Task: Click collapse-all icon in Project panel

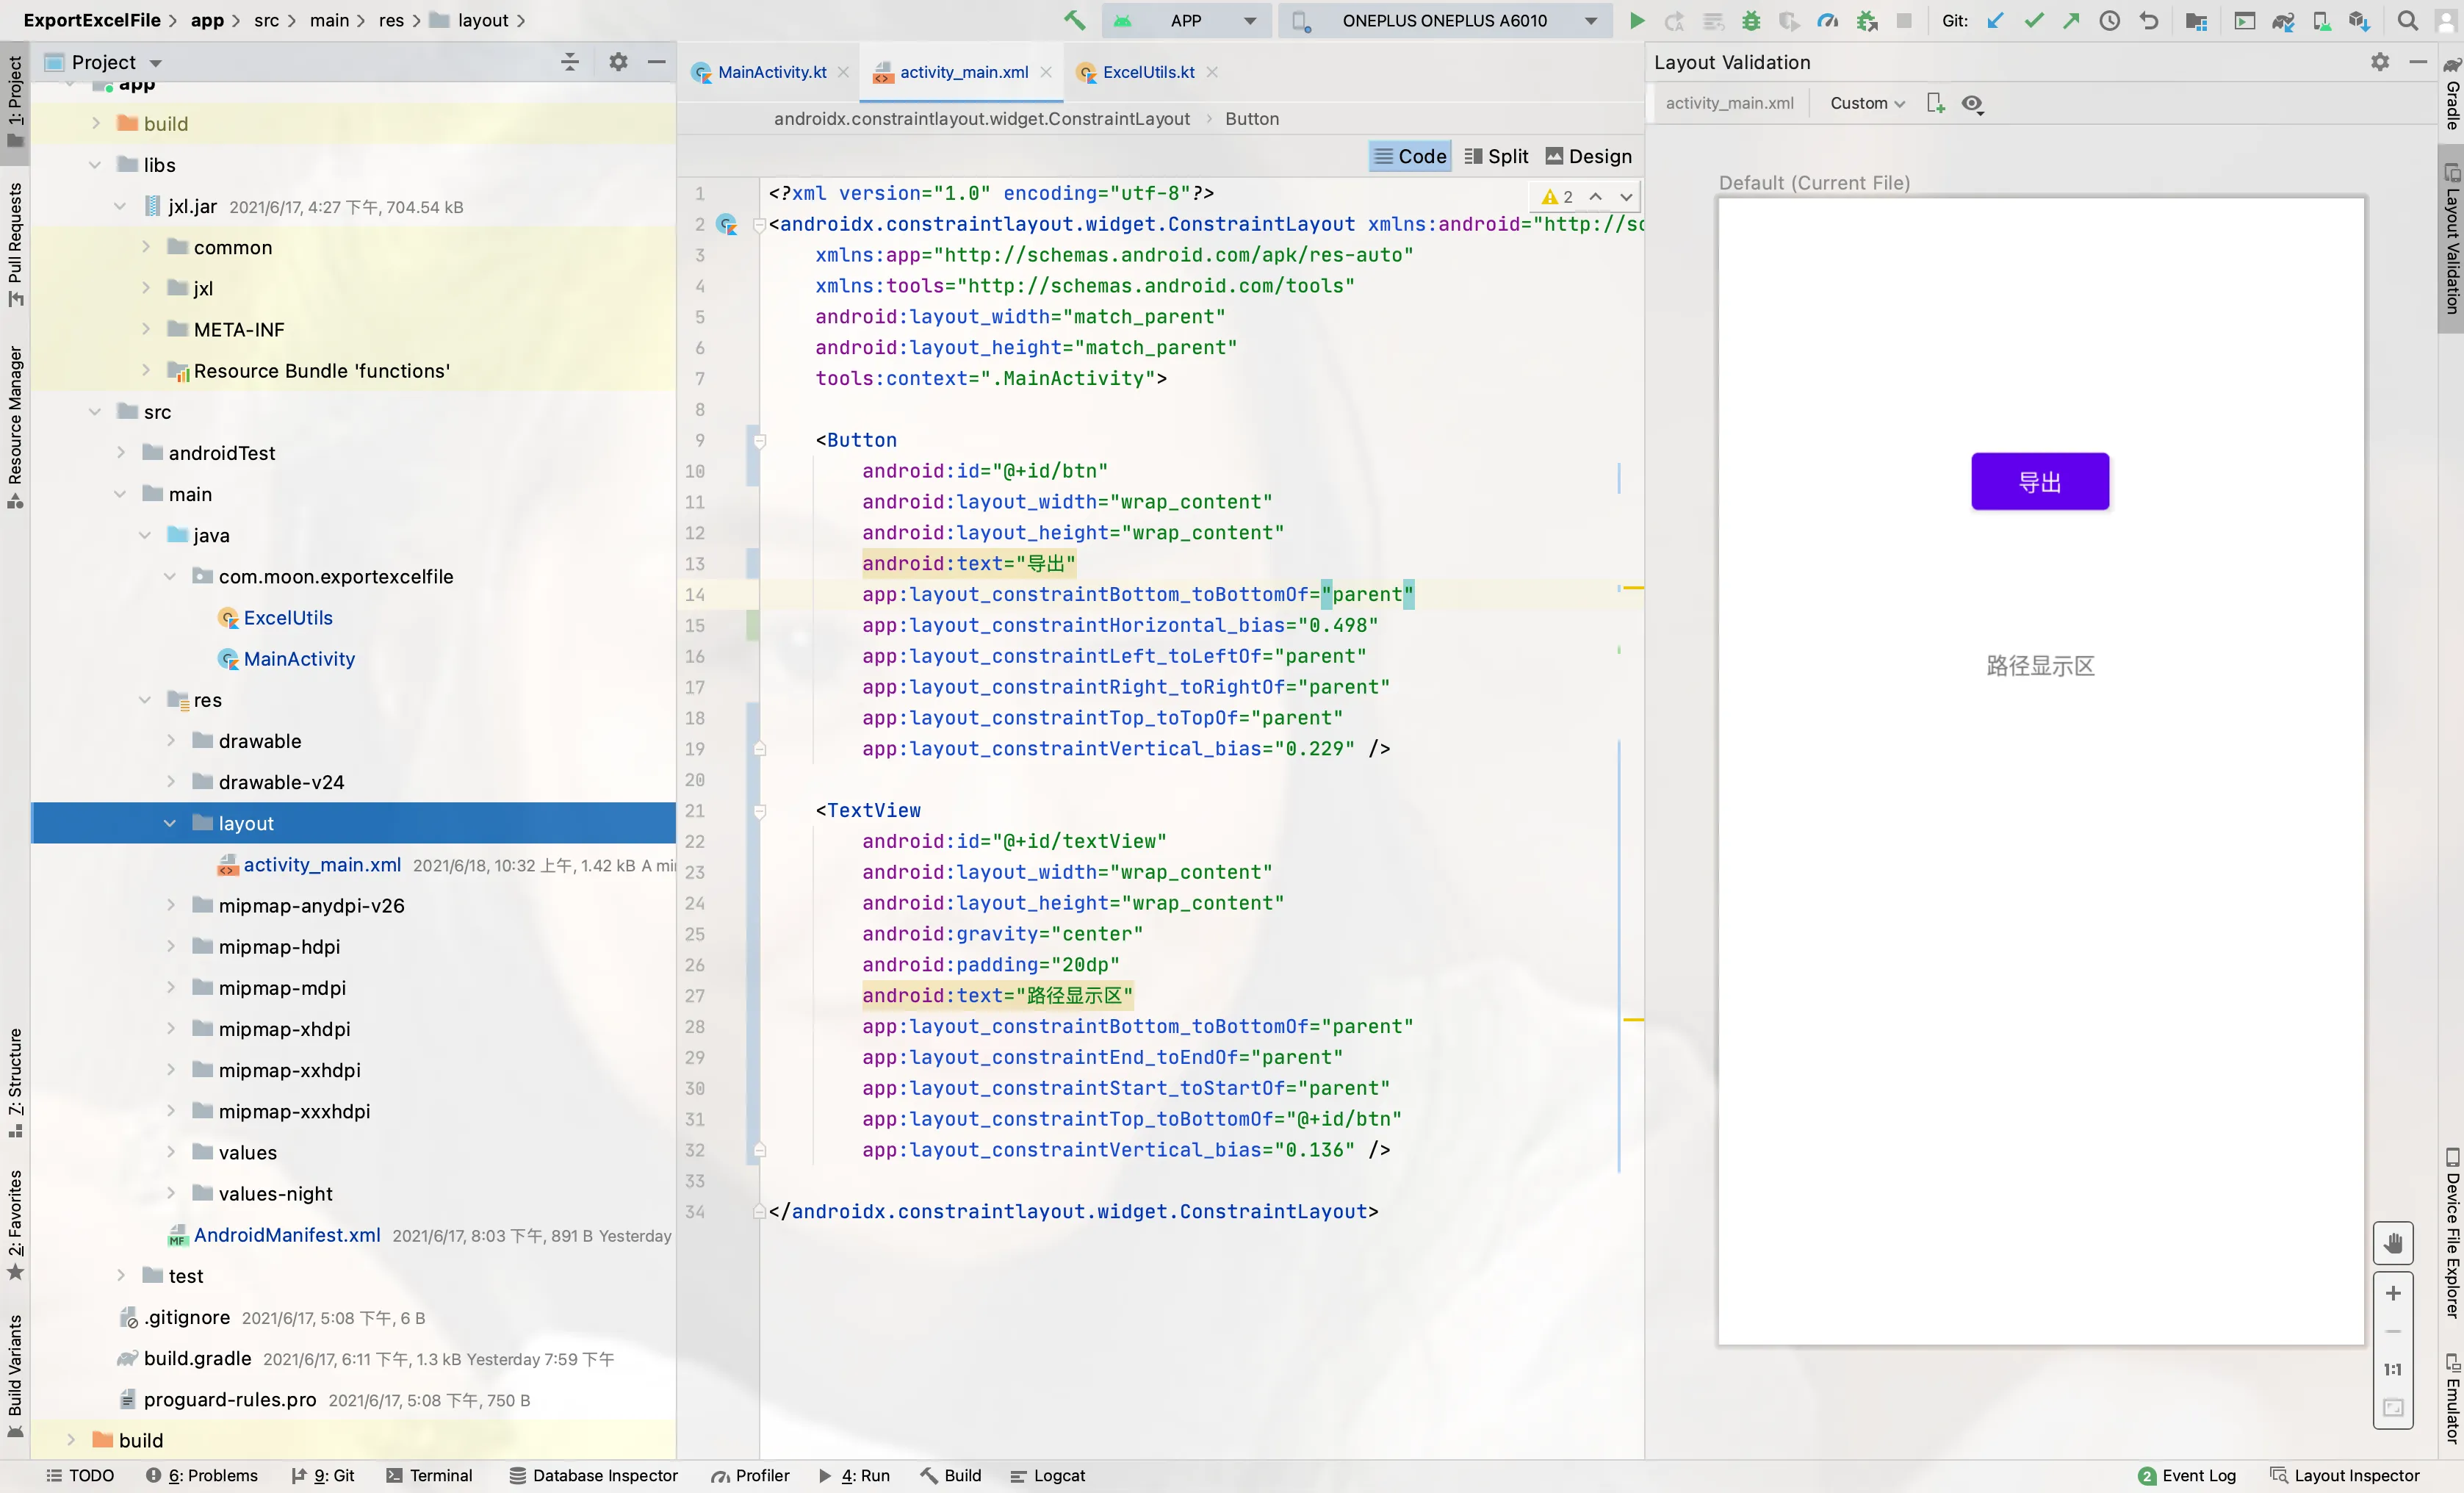Action: point(570,62)
